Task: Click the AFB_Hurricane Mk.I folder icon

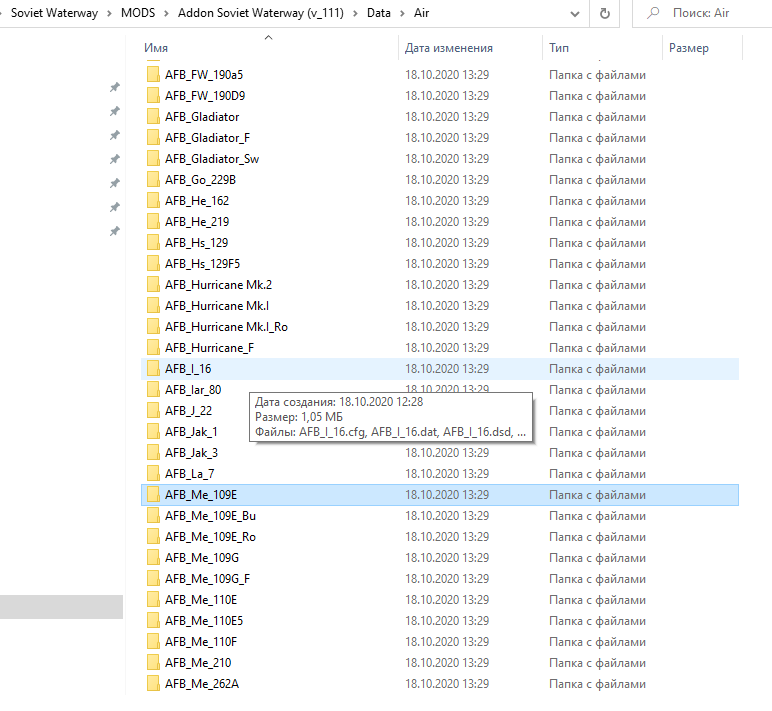Action: 153,306
